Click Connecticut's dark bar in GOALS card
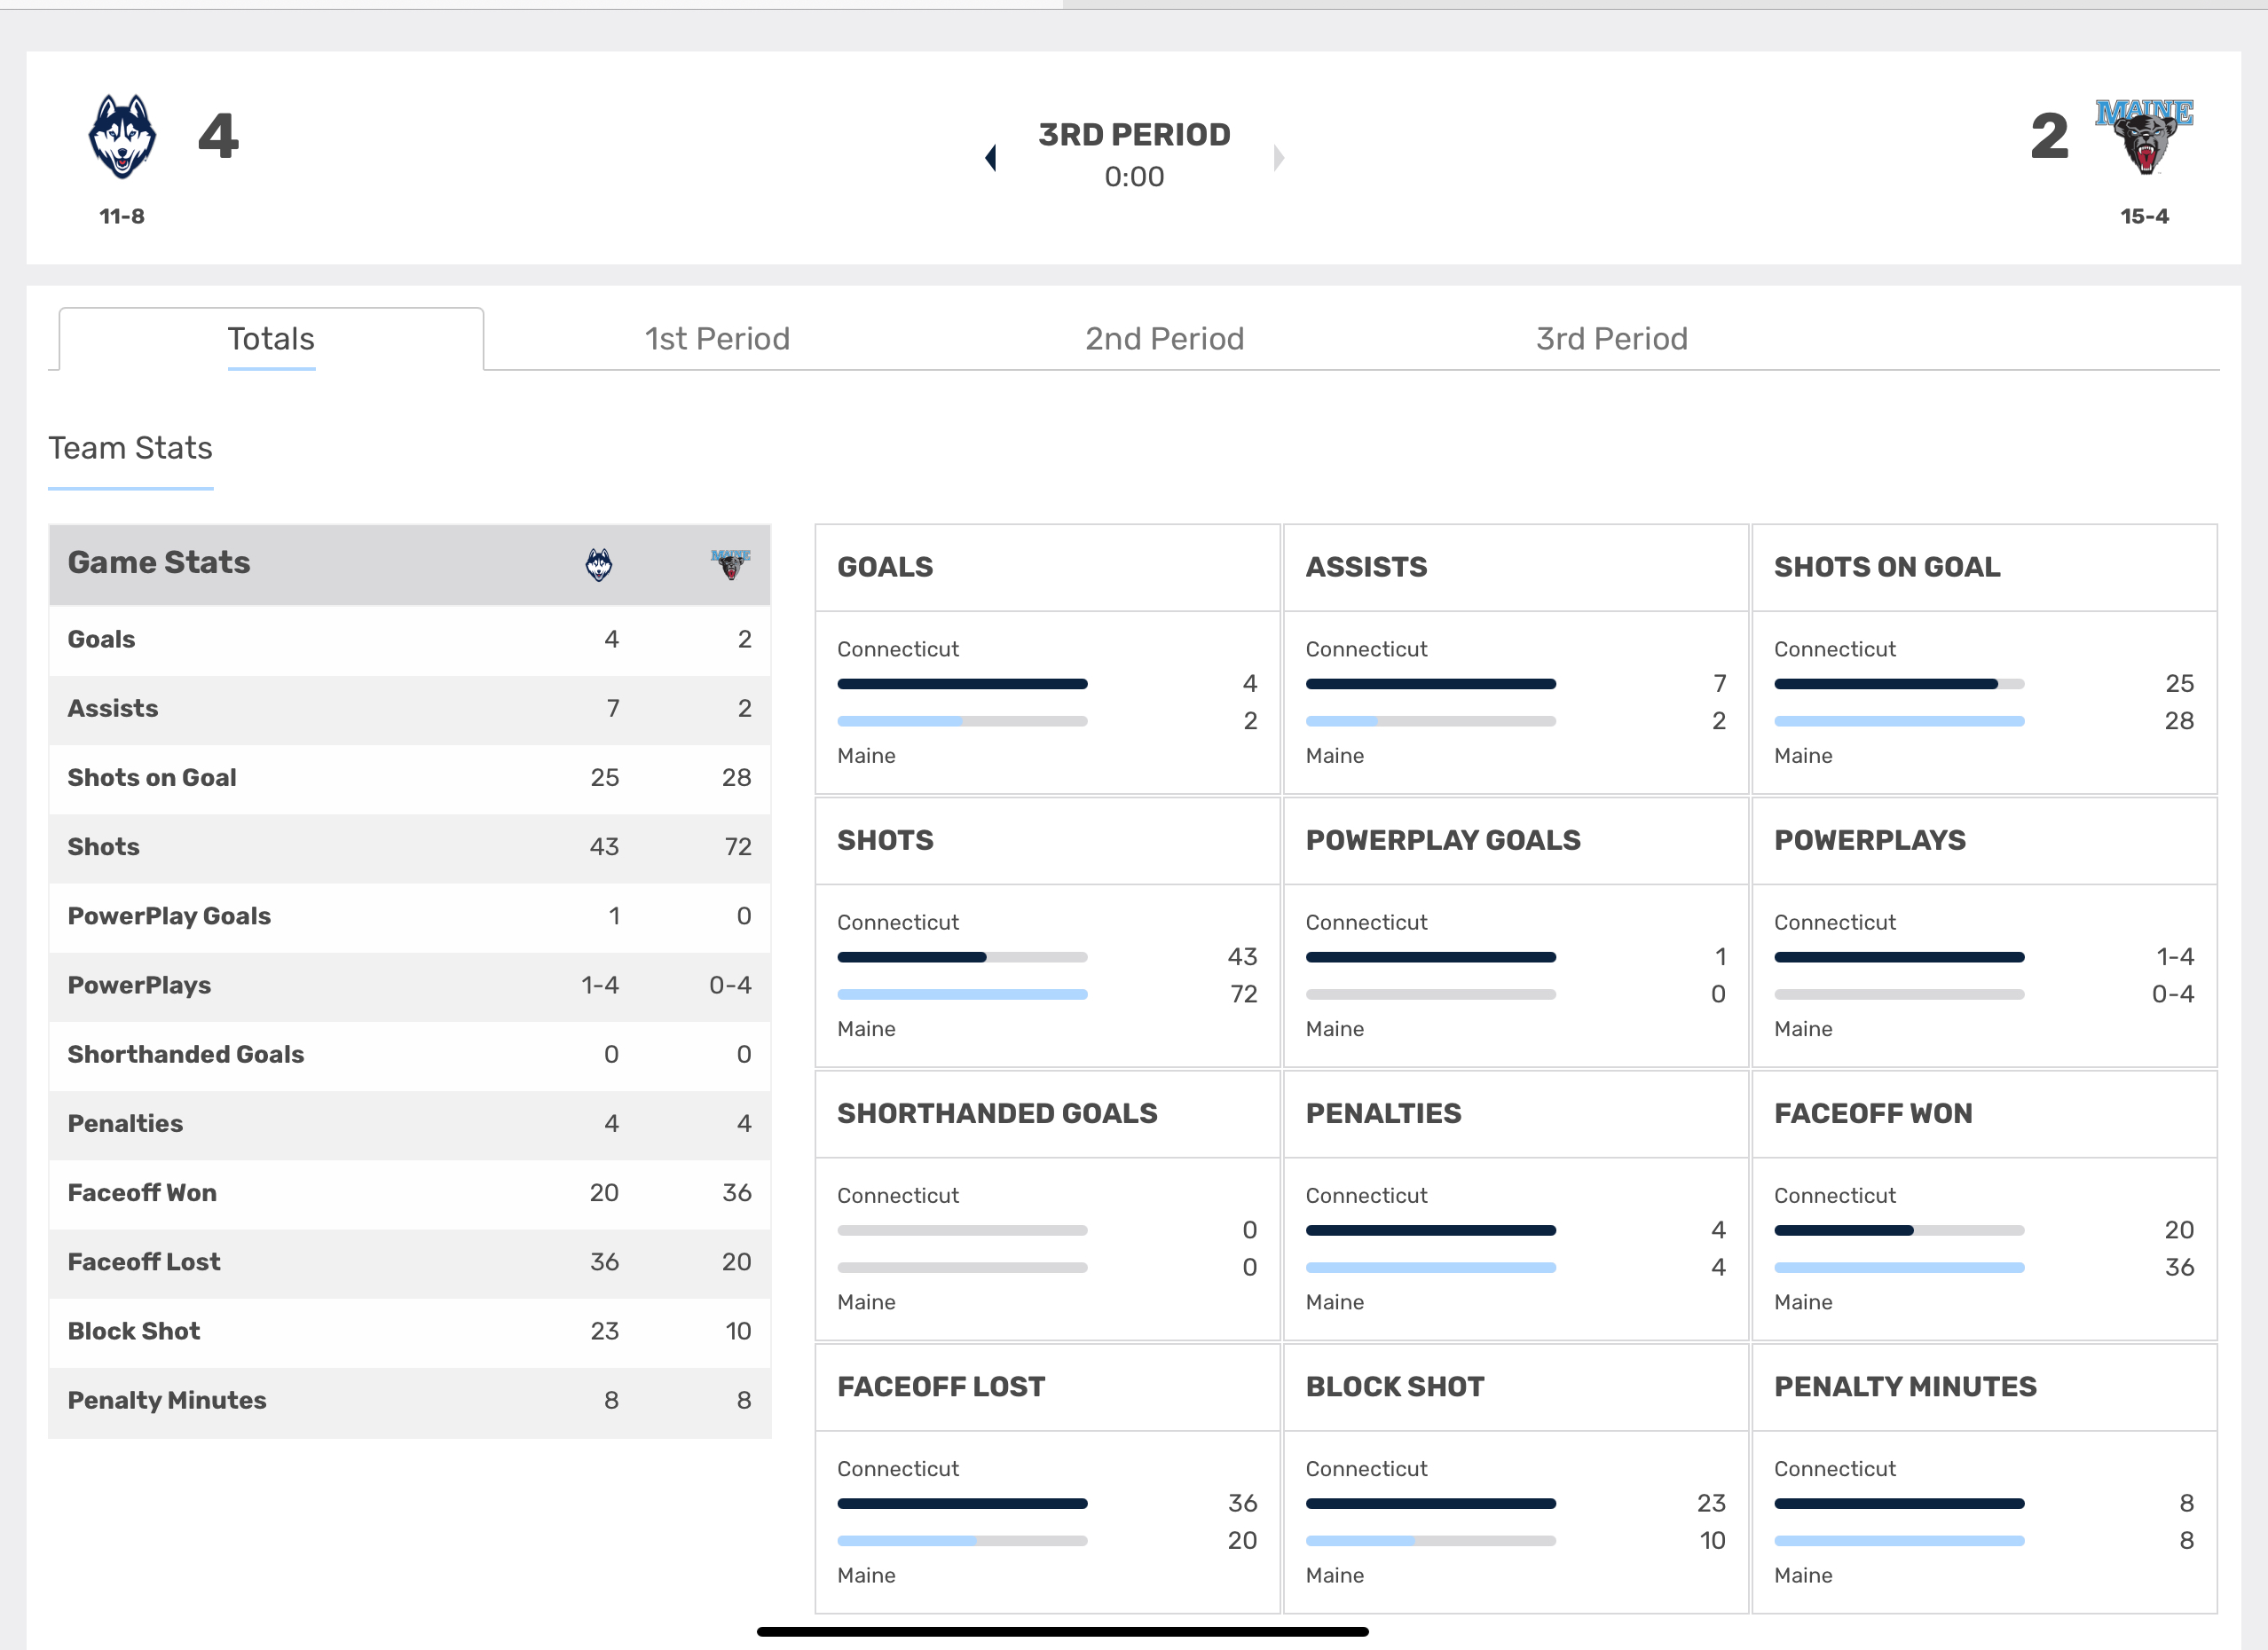Image resolution: width=2268 pixels, height=1650 pixels. click(x=962, y=684)
